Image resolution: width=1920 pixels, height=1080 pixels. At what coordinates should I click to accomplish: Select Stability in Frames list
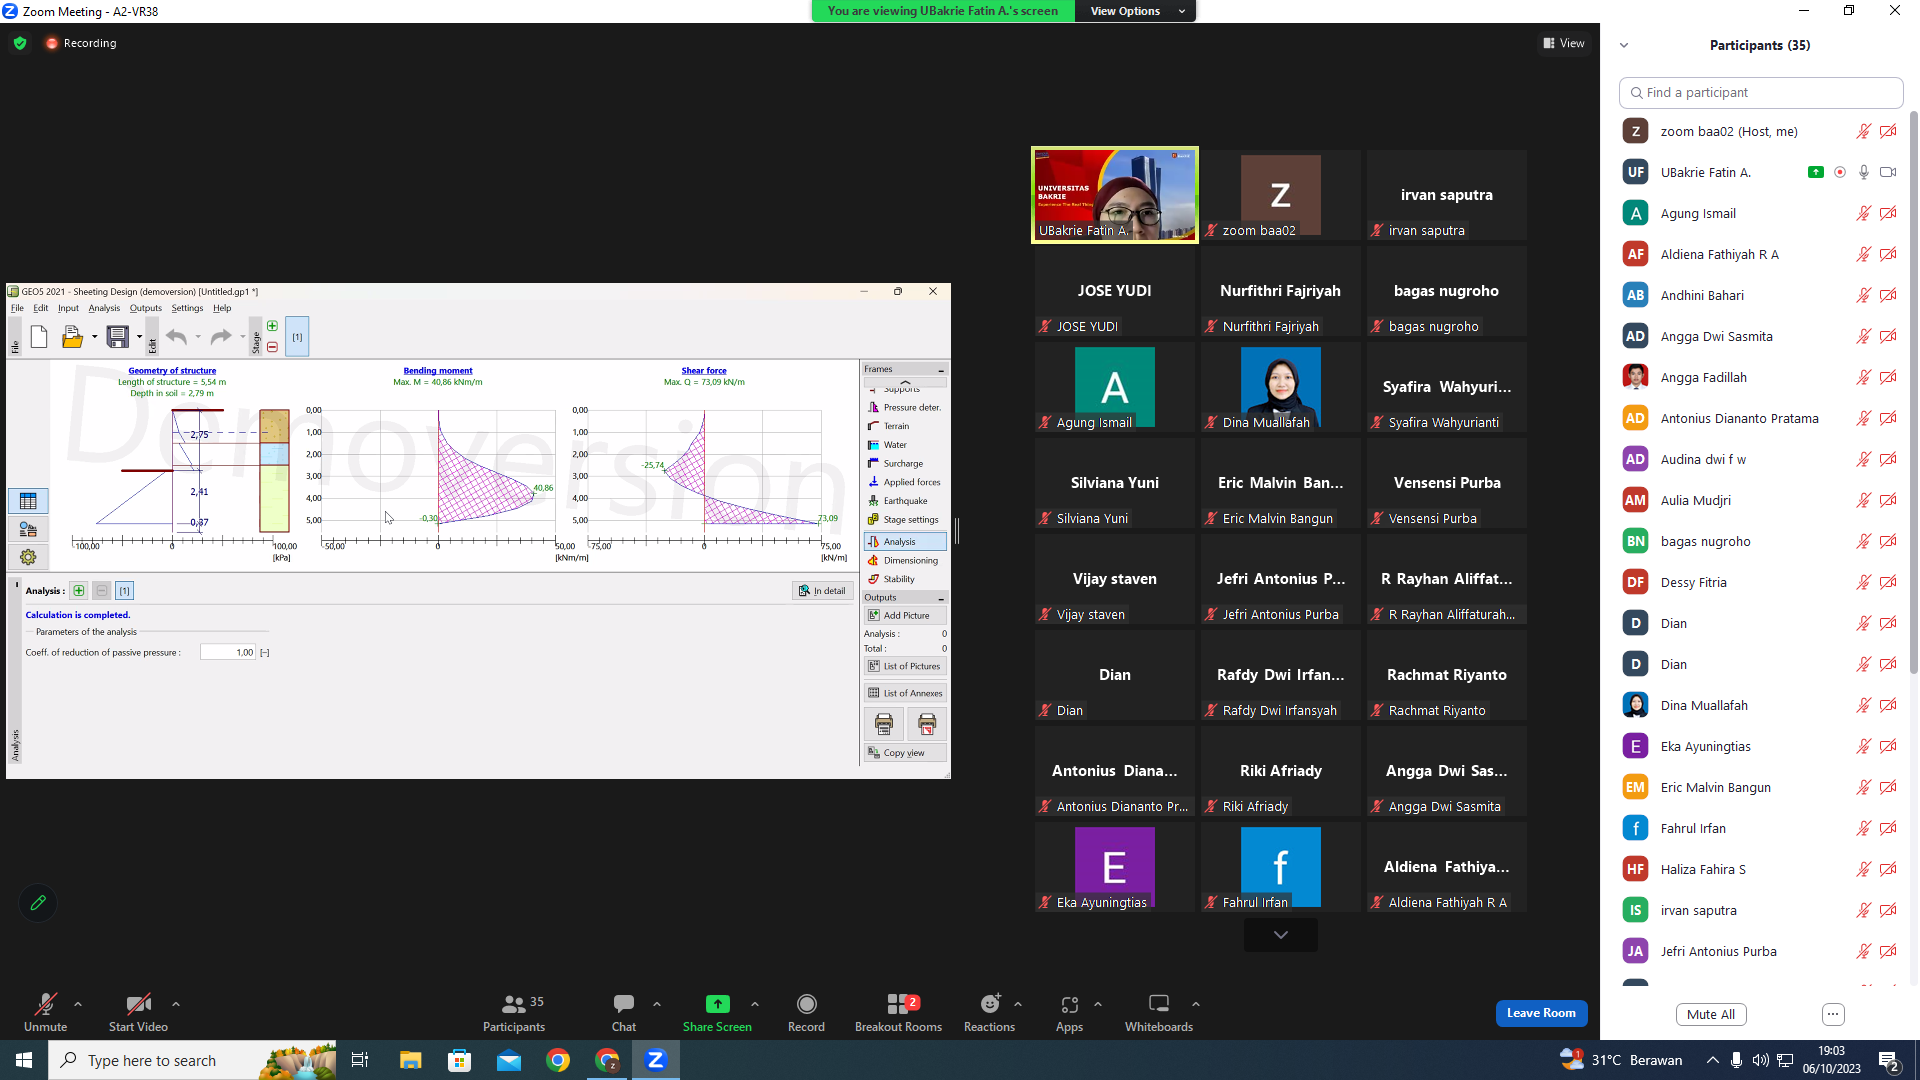pos(905,579)
